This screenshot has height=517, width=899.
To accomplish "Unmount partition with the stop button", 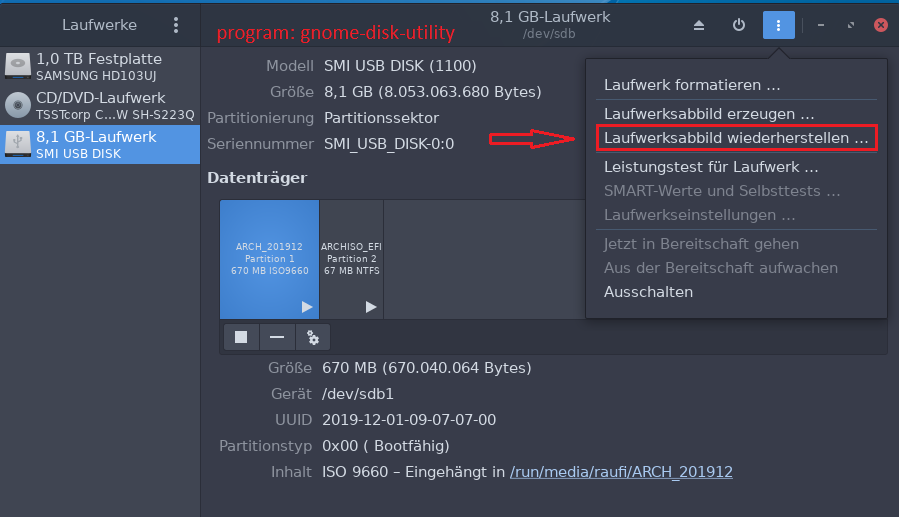I will (241, 337).
